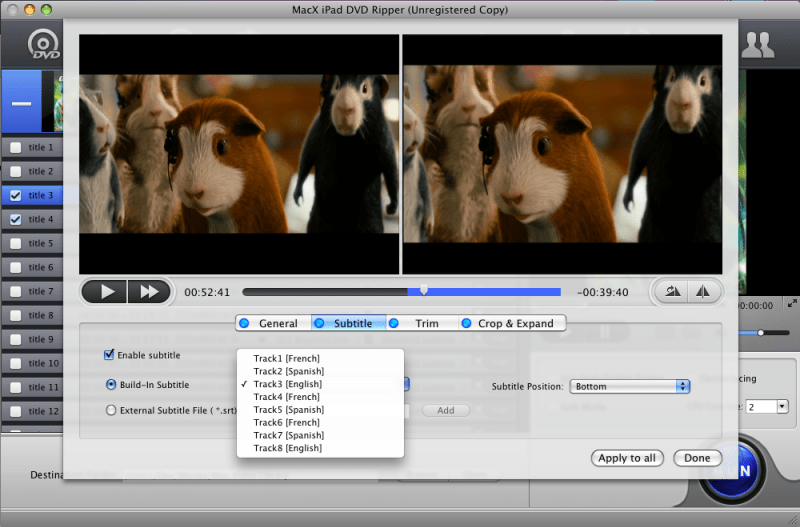Open the Subtitle Position dropdown

coord(630,386)
